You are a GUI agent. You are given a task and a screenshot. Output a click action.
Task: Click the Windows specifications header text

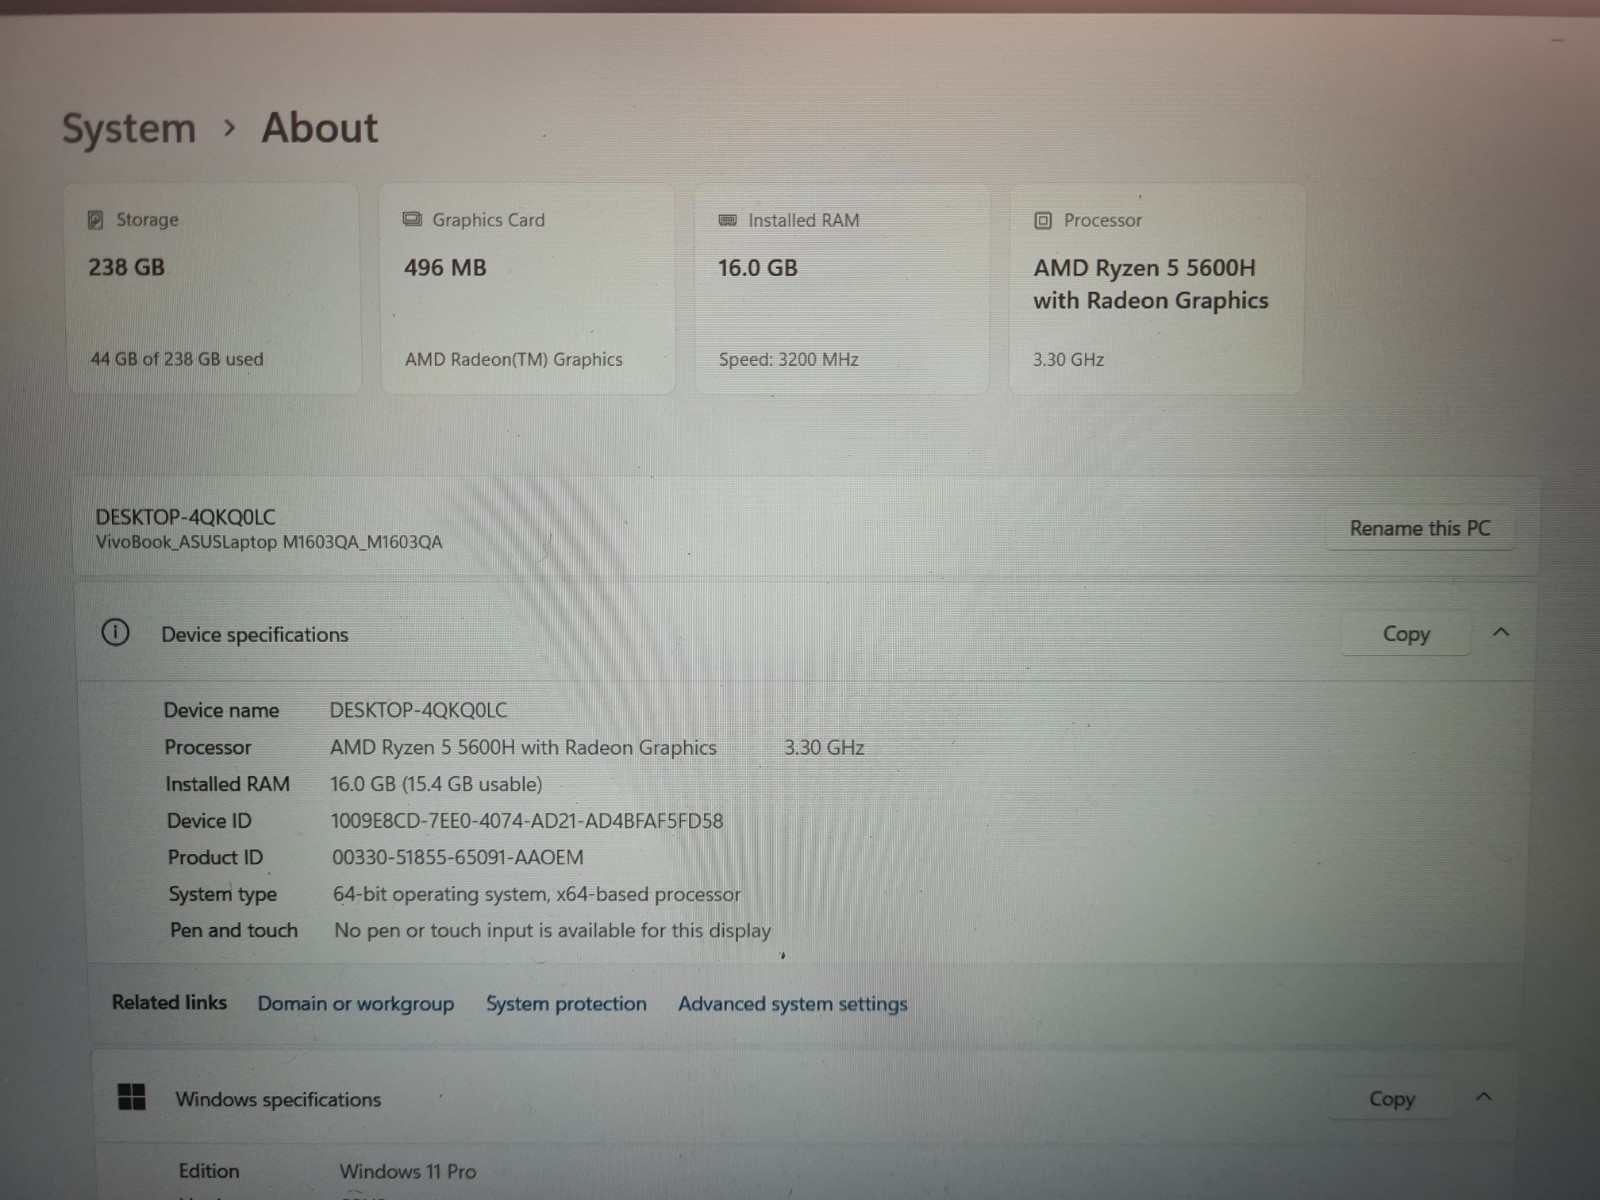click(x=278, y=1099)
